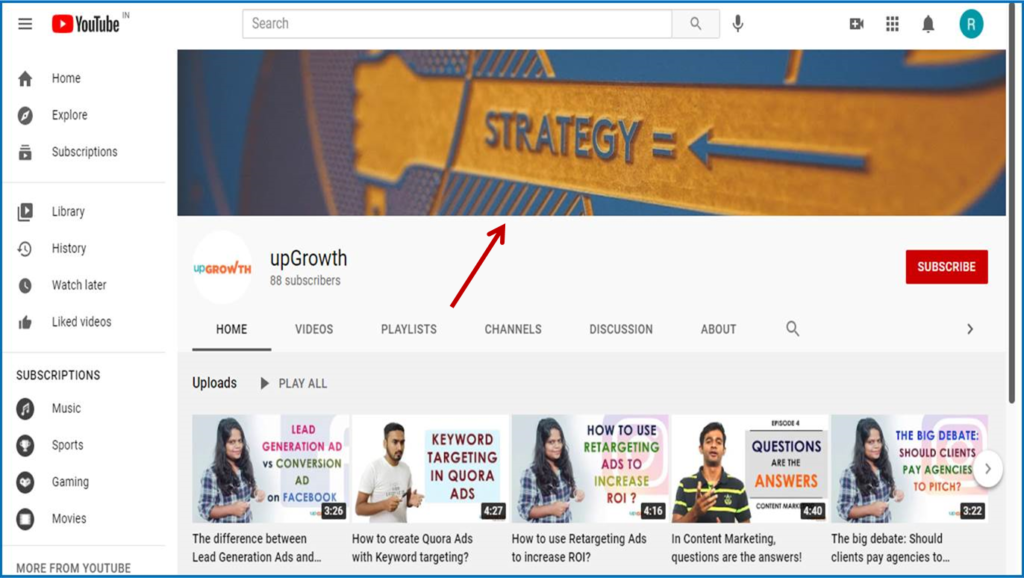This screenshot has width=1024, height=578.
Task: Click the Home icon in sidebar
Action: tap(25, 79)
